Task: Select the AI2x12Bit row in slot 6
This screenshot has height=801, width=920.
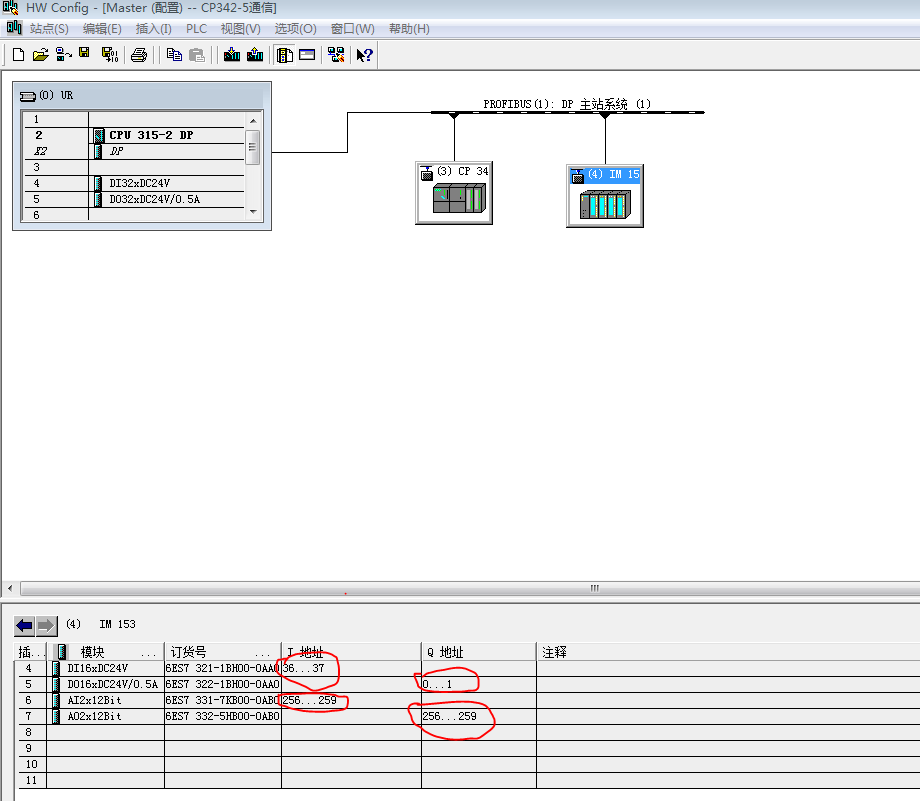Action: [467, 700]
